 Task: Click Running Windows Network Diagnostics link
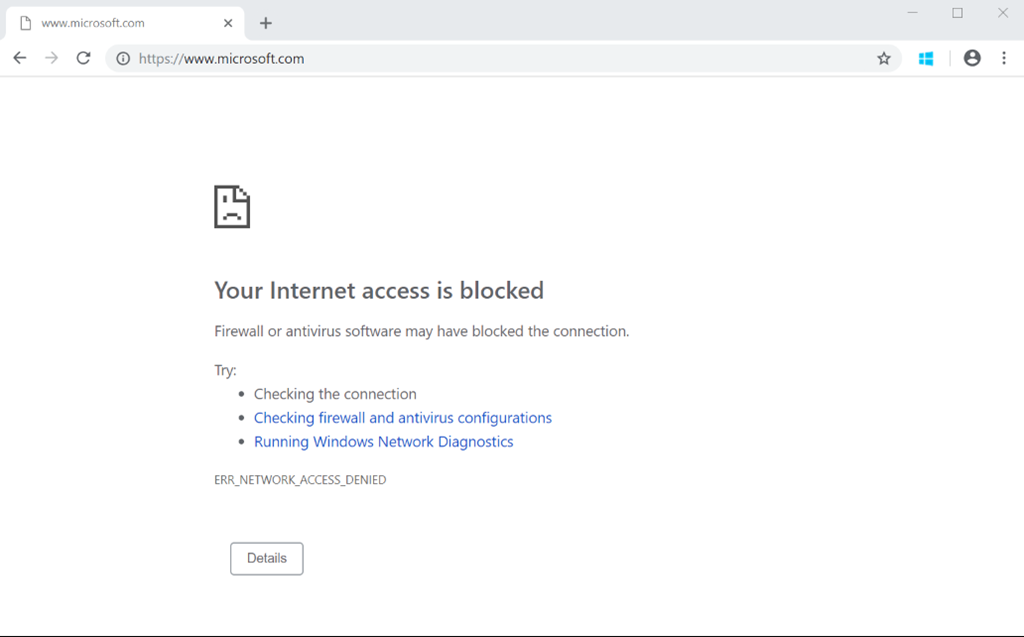(384, 442)
